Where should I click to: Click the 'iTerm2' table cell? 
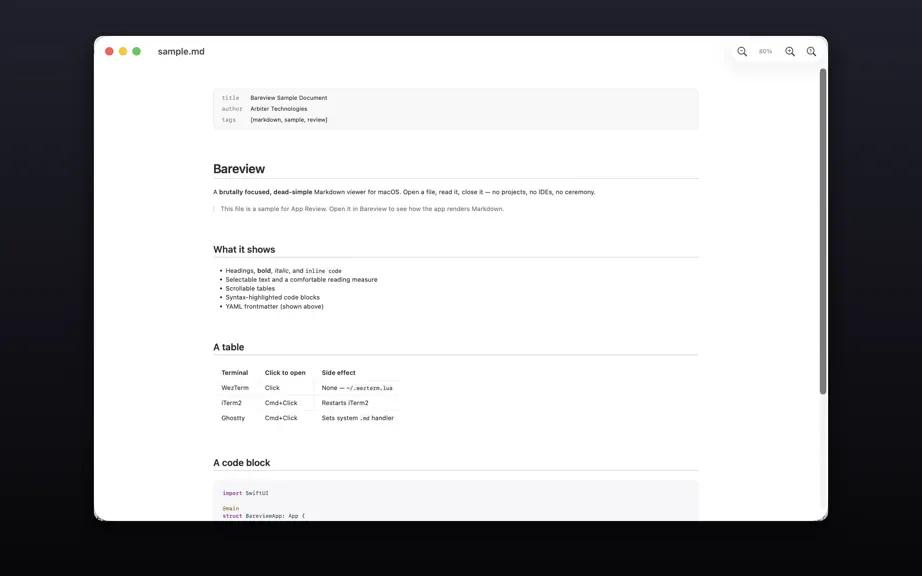pos(231,403)
